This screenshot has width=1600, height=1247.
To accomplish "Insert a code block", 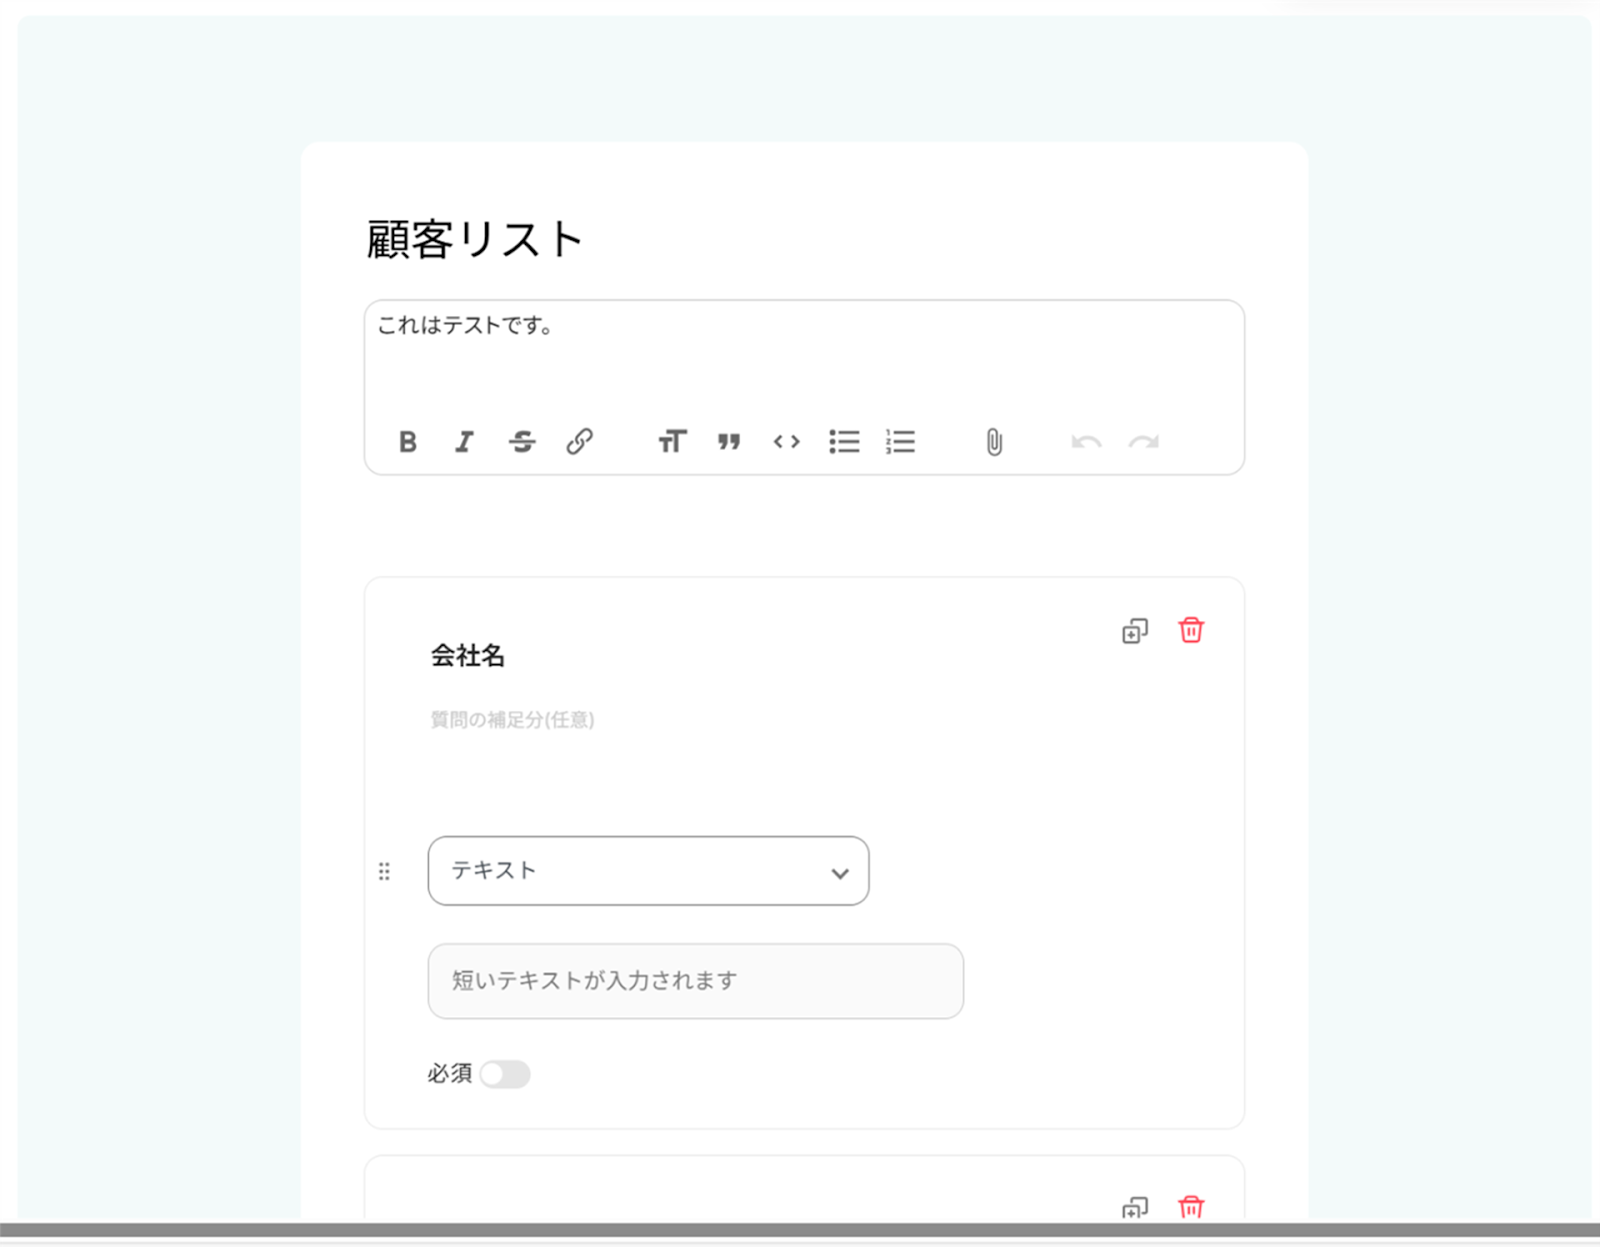I will pyautogui.click(x=787, y=442).
